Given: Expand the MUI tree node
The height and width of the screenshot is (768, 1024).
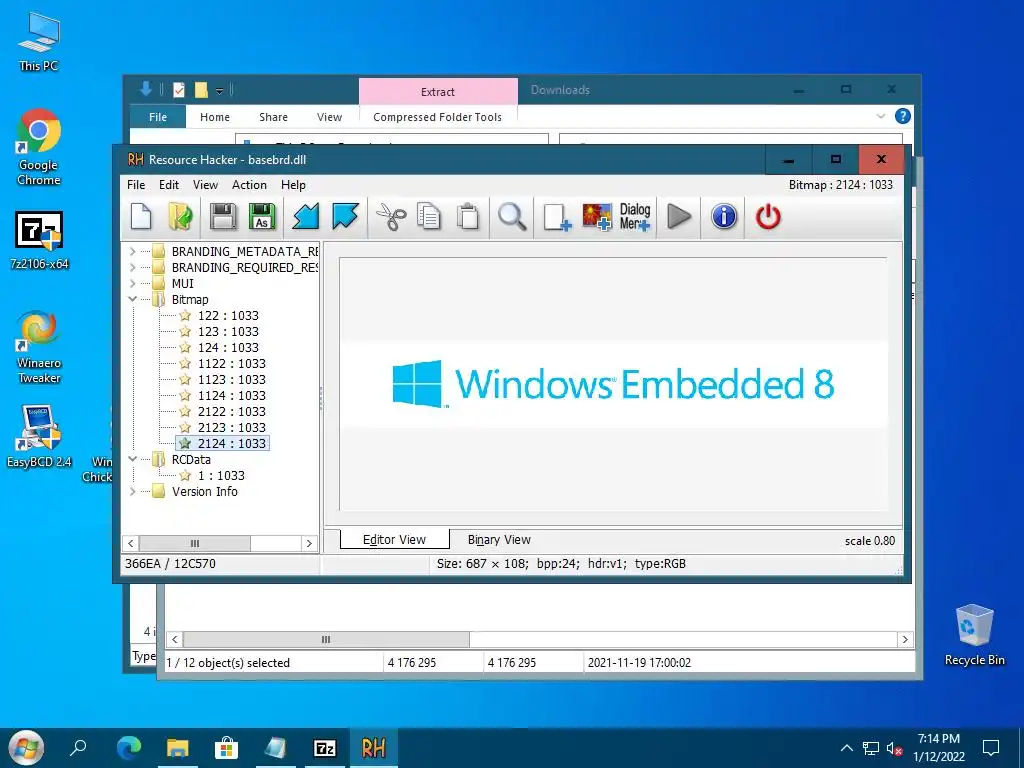Looking at the screenshot, I should point(133,283).
